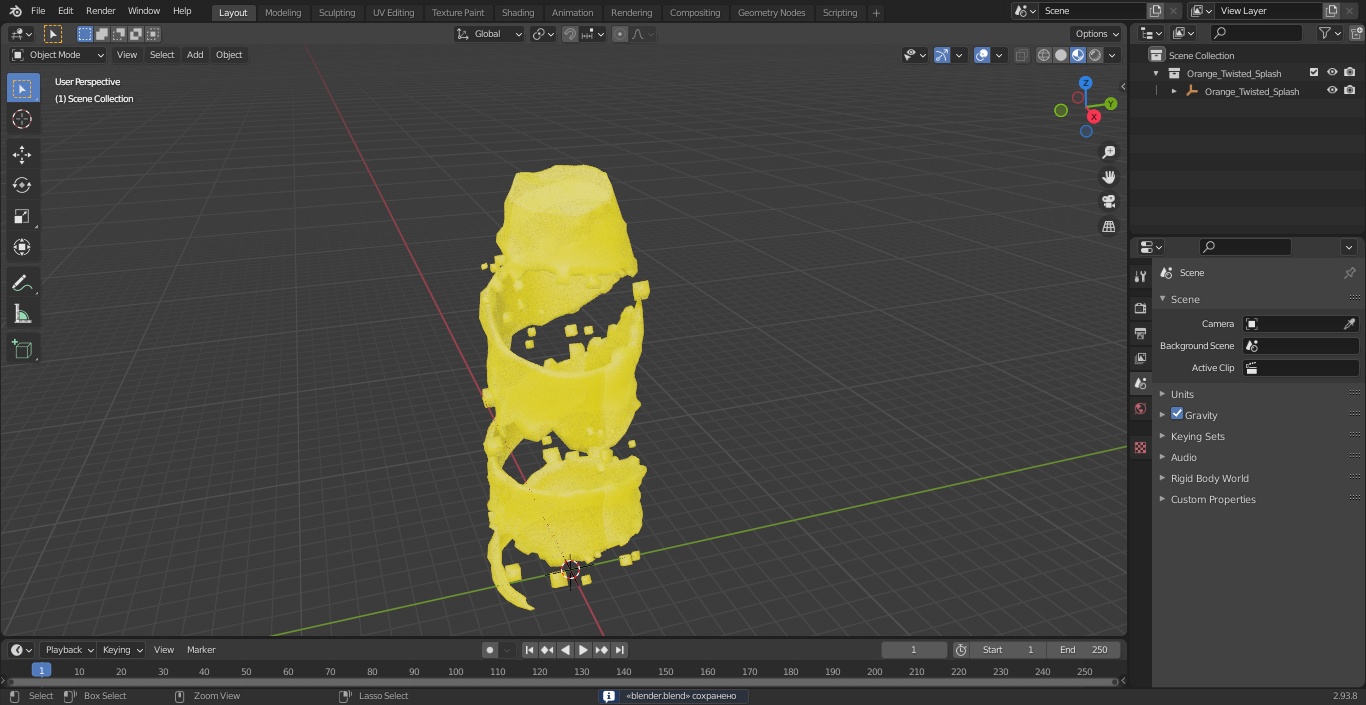Screen dimensions: 1366x705
Task: Click the Blender logo menu icon
Action: click(x=15, y=11)
